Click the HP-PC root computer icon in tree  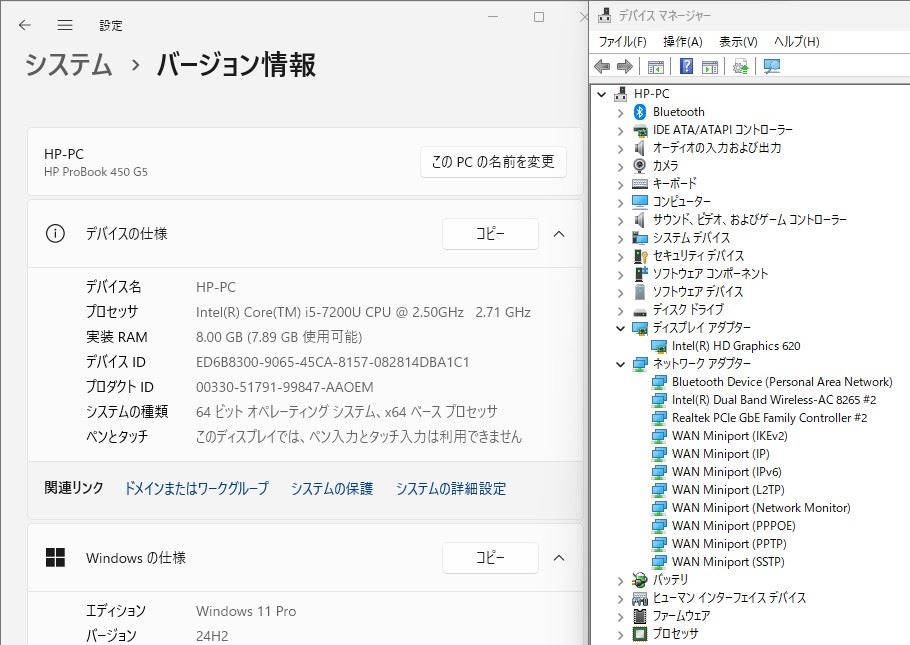[621, 93]
